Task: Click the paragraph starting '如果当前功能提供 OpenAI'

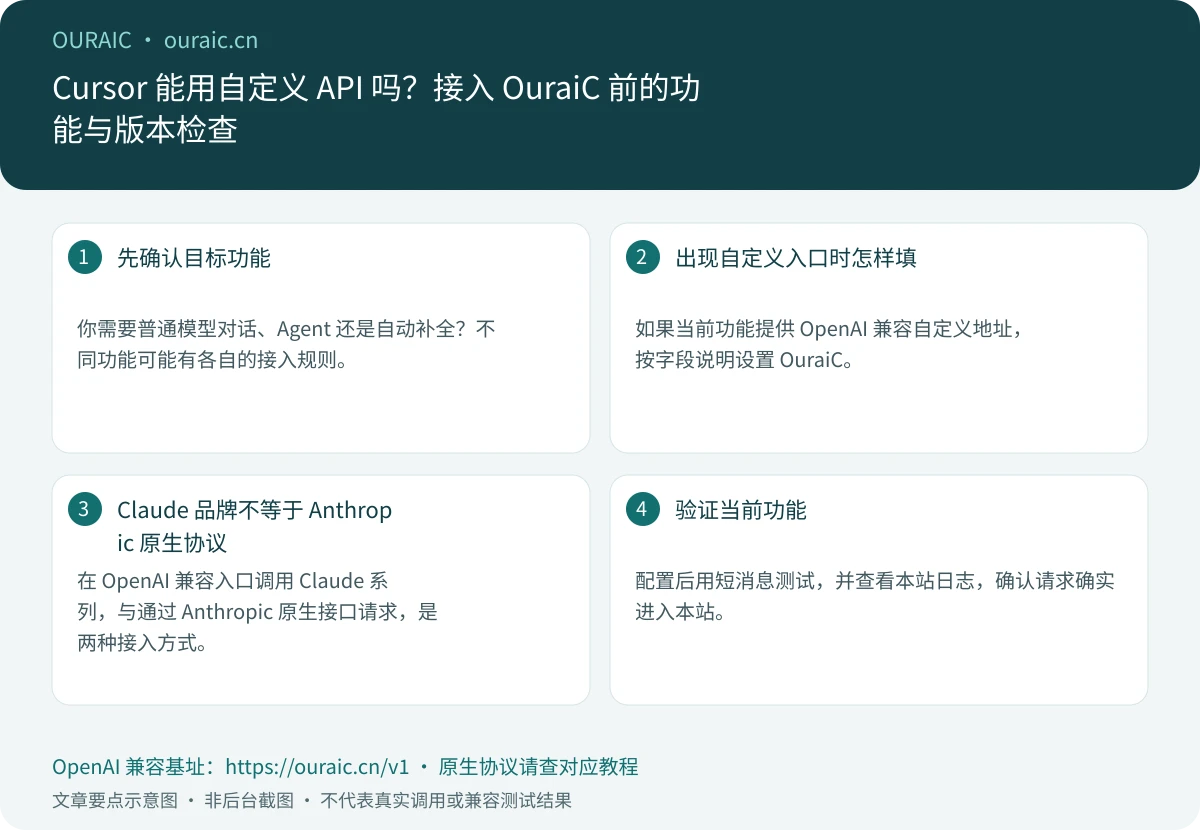Action: click(x=831, y=344)
